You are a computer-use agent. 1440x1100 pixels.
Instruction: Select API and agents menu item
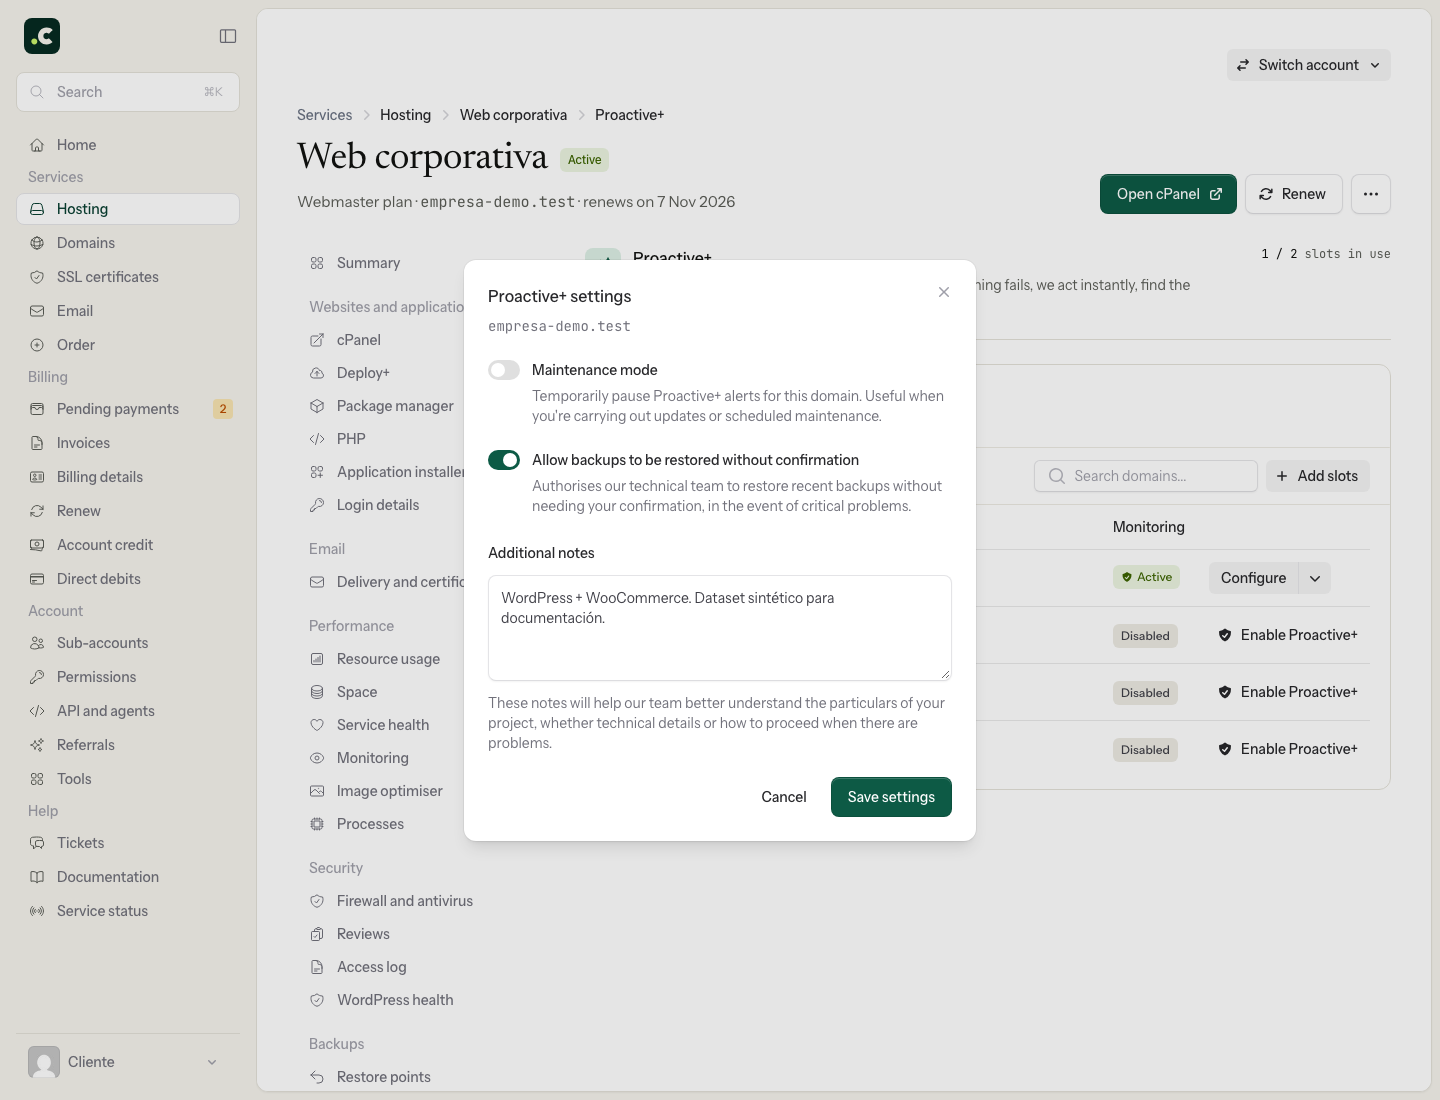(x=128, y=711)
